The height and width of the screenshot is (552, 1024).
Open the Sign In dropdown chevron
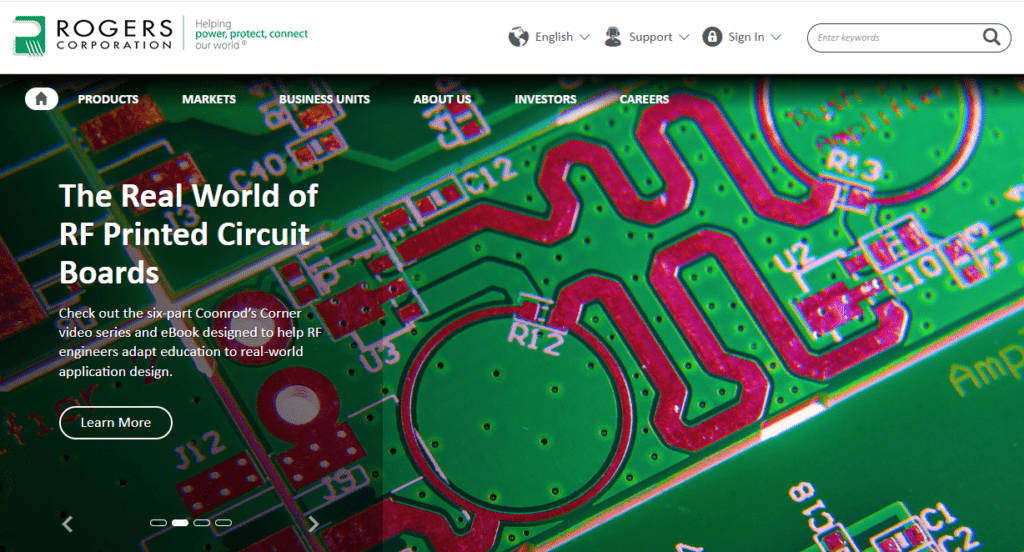point(776,37)
